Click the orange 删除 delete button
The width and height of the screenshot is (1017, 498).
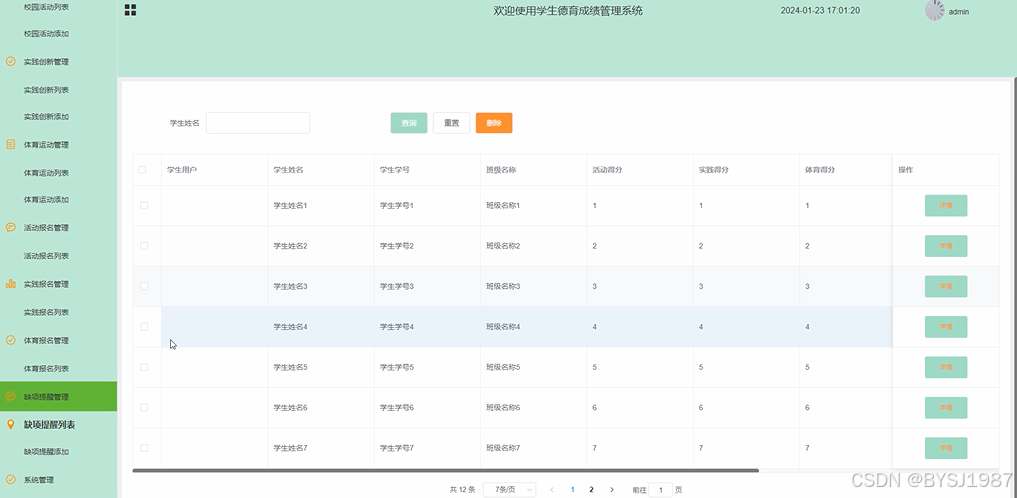pos(494,123)
